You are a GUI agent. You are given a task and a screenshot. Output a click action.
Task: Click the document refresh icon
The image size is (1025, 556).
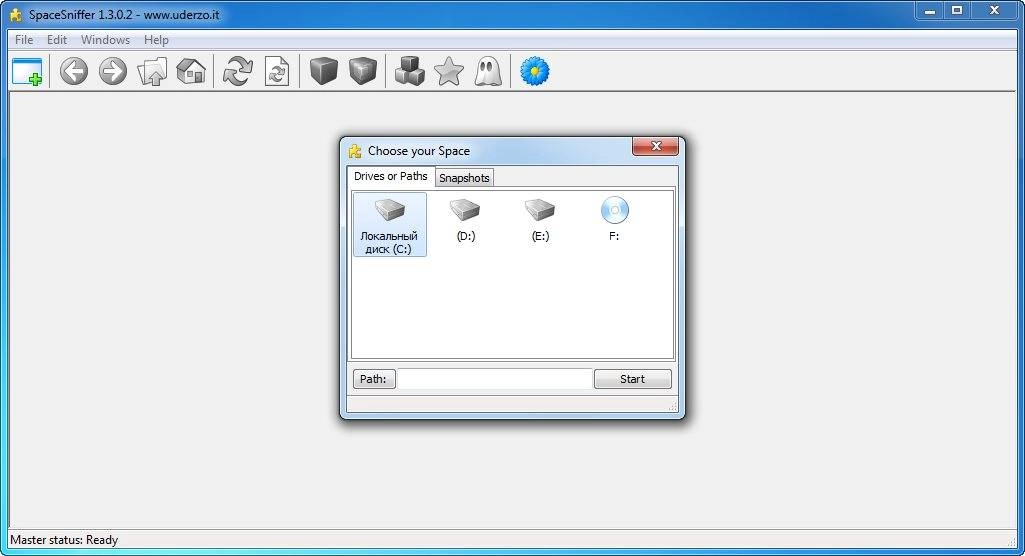pyautogui.click(x=277, y=71)
